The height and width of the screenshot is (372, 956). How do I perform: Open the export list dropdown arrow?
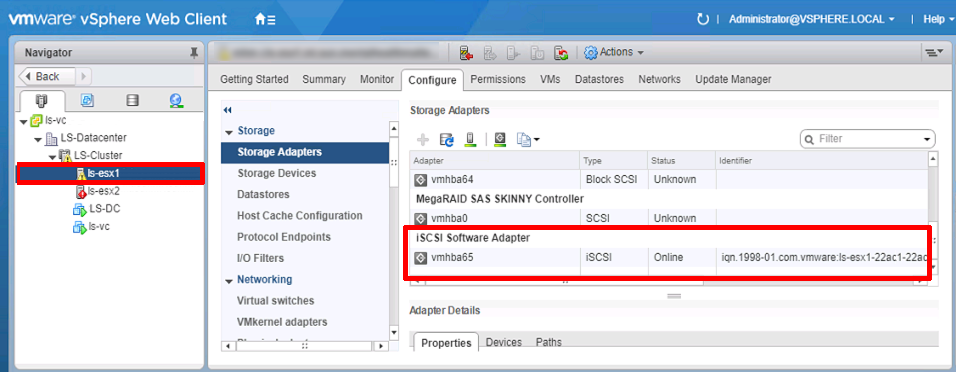click(537, 140)
